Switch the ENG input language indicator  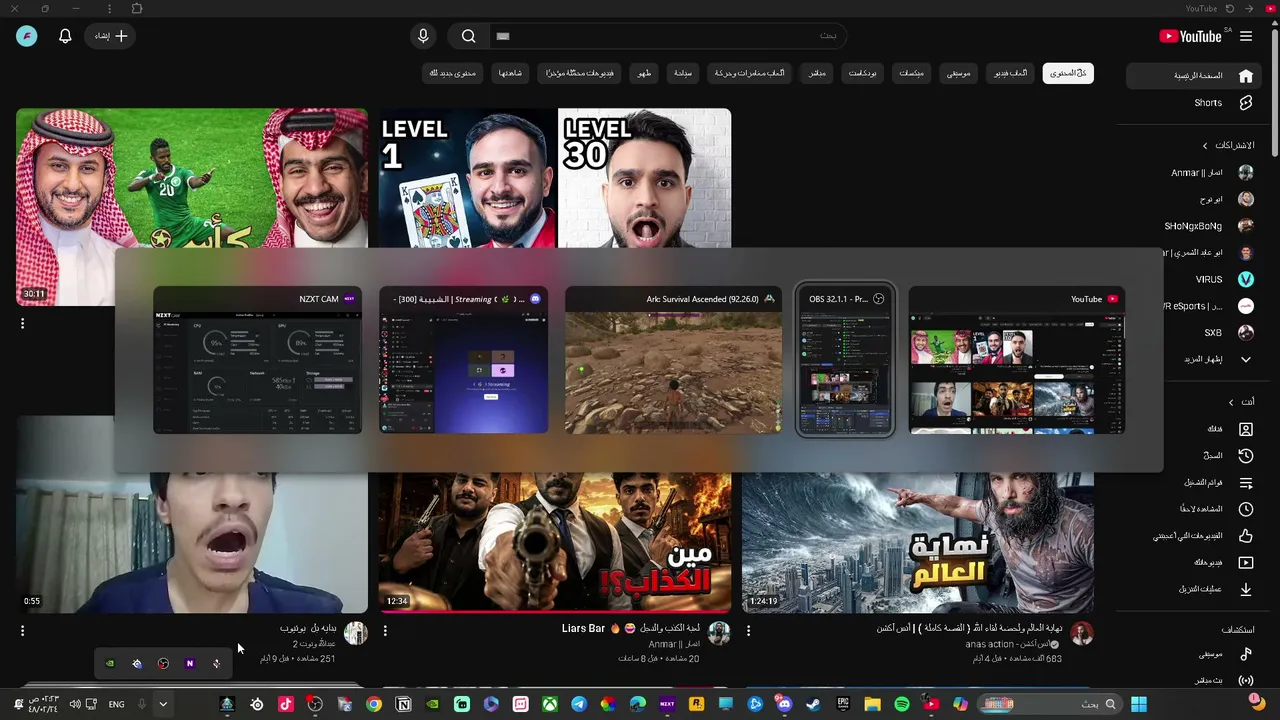117,704
